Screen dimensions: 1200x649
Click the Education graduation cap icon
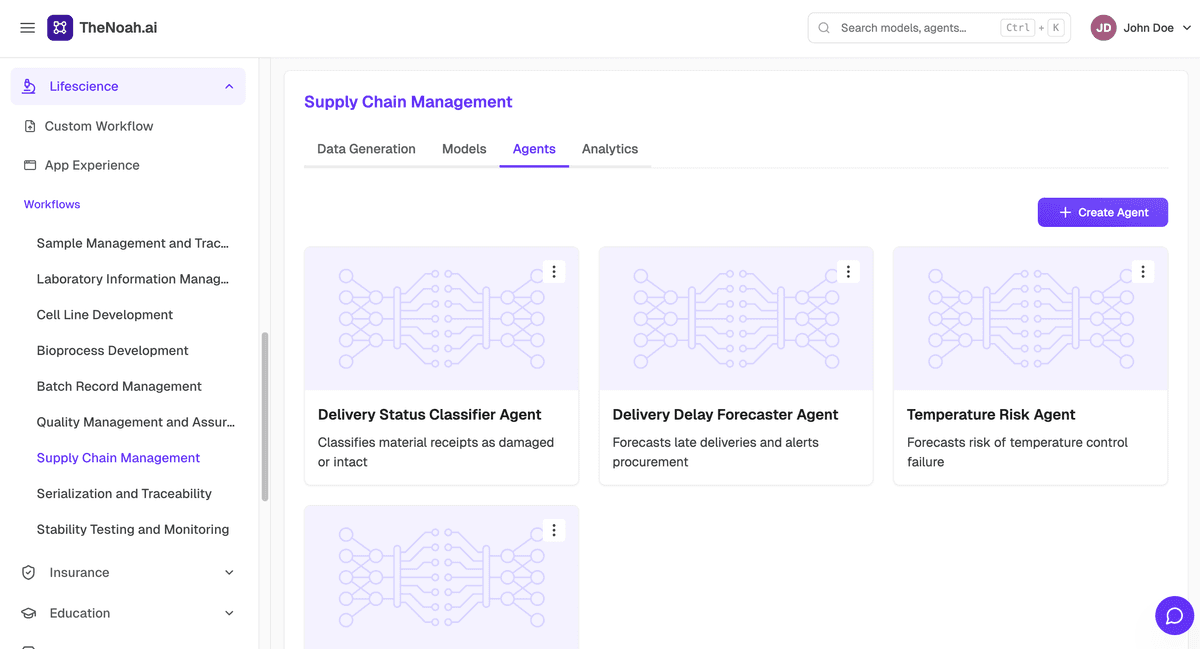click(x=29, y=613)
